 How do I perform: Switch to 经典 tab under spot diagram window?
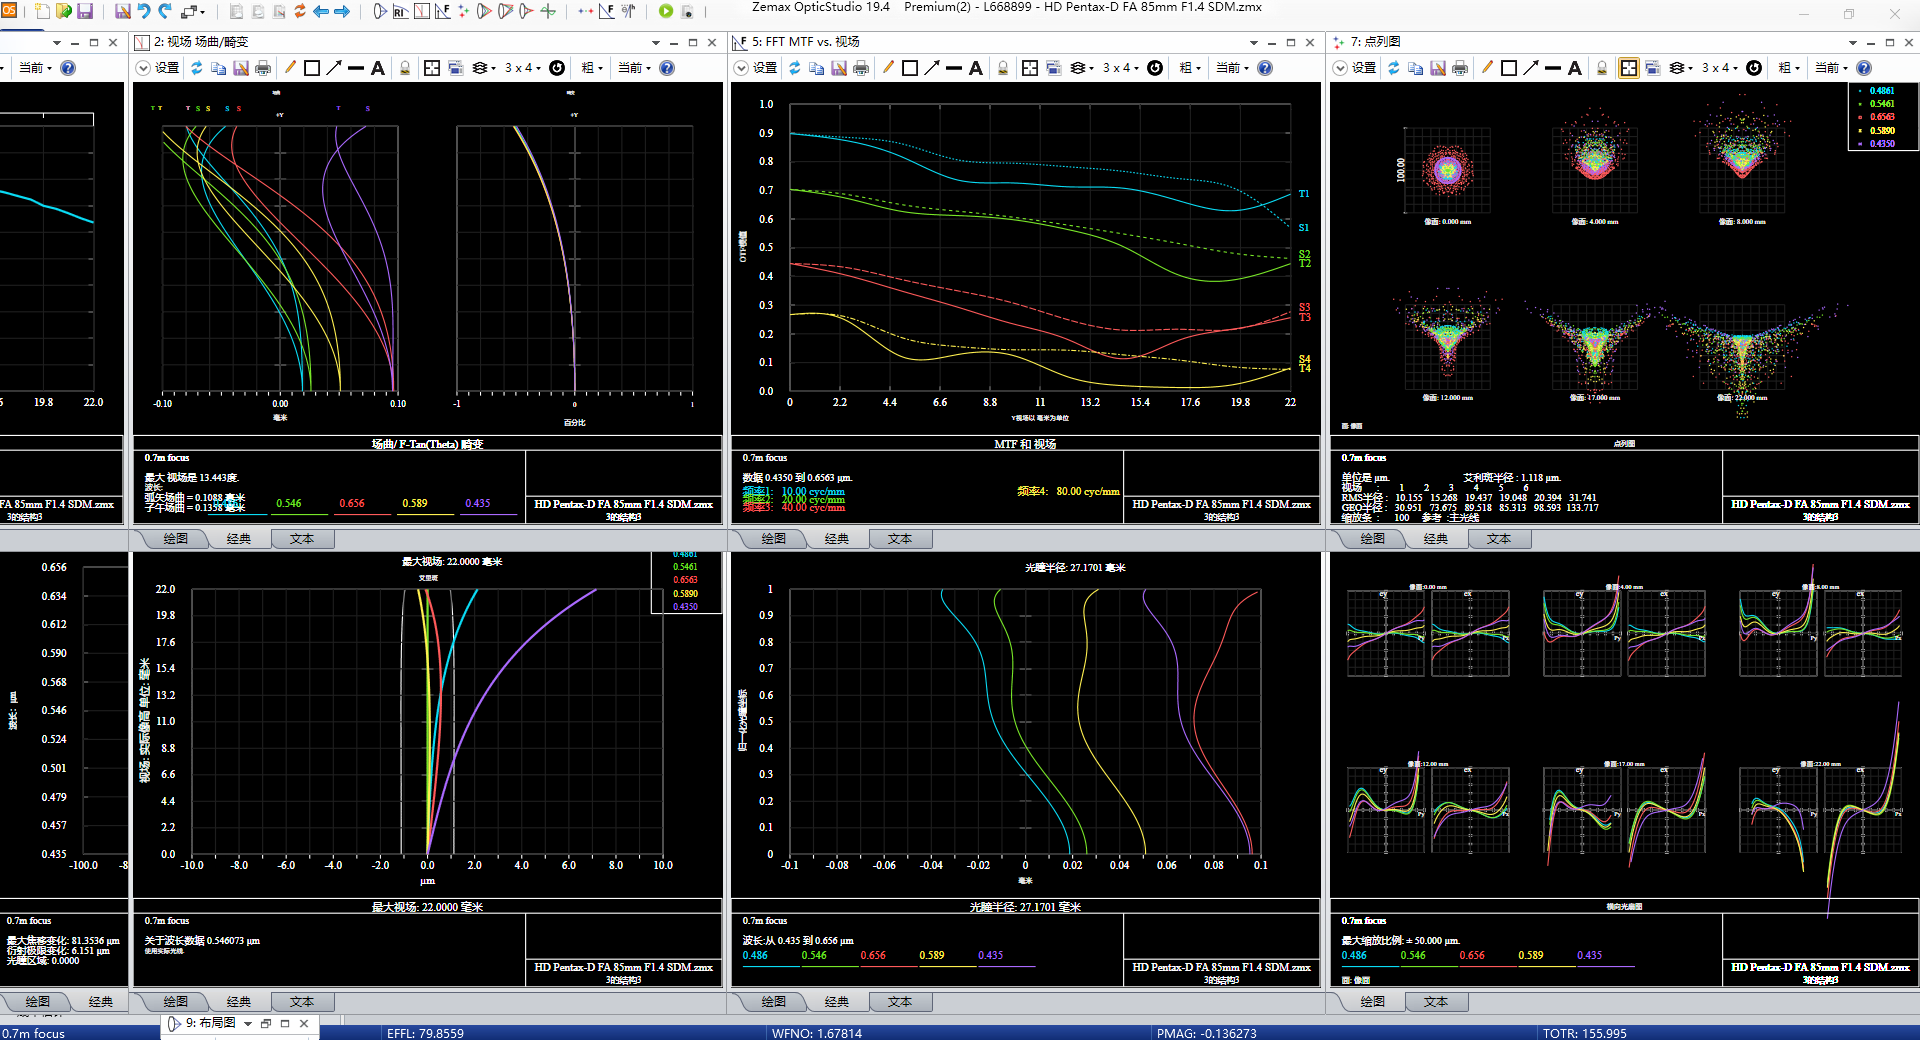pyautogui.click(x=1436, y=539)
